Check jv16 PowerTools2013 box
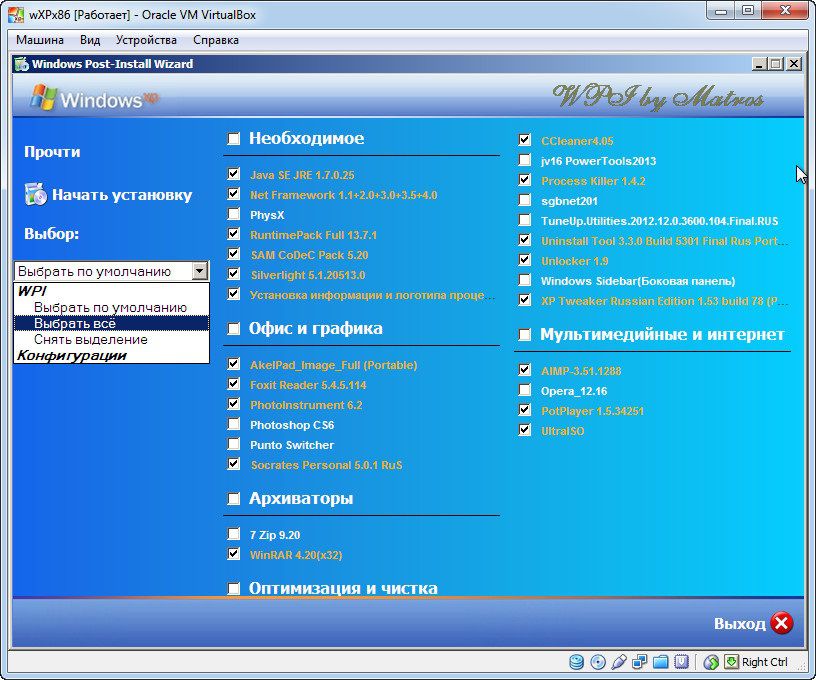 pyautogui.click(x=525, y=160)
